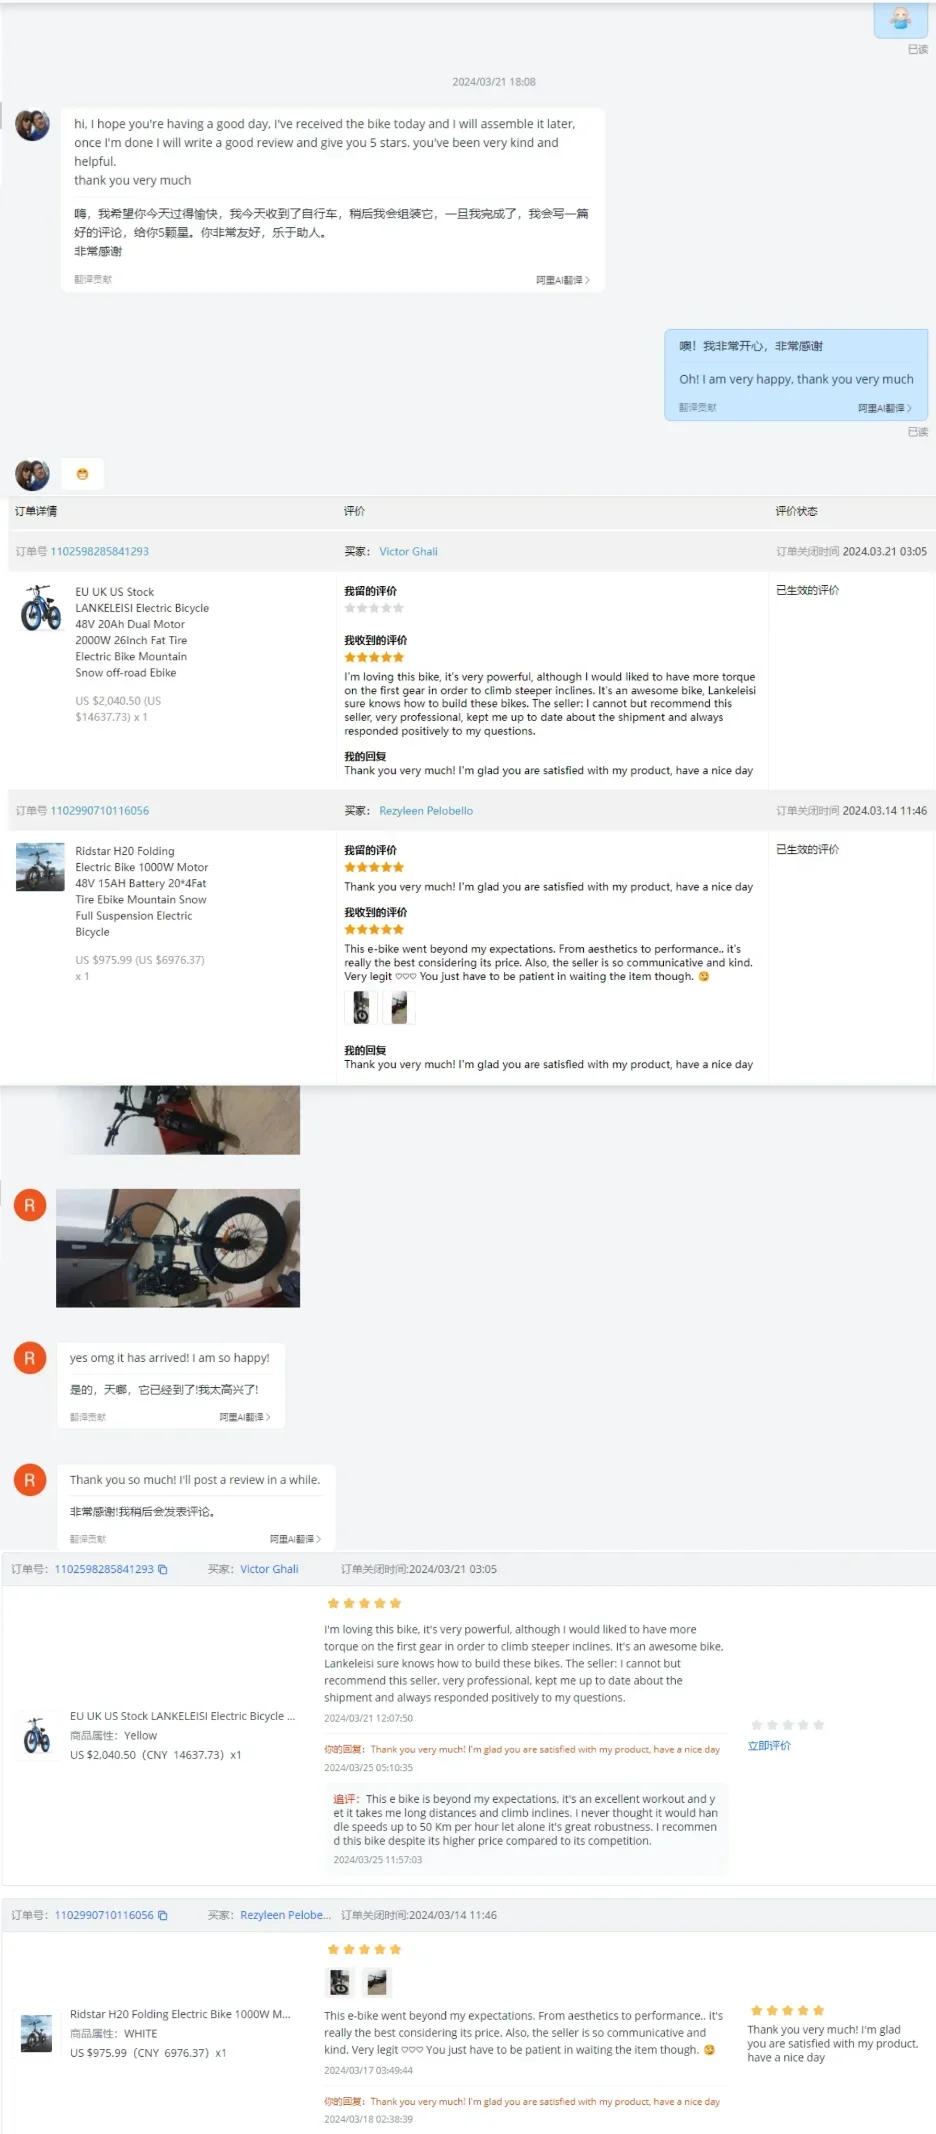
Task: Expand 阿里AI翻译 under the 'hope you're having a good day' message
Action: 563,280
